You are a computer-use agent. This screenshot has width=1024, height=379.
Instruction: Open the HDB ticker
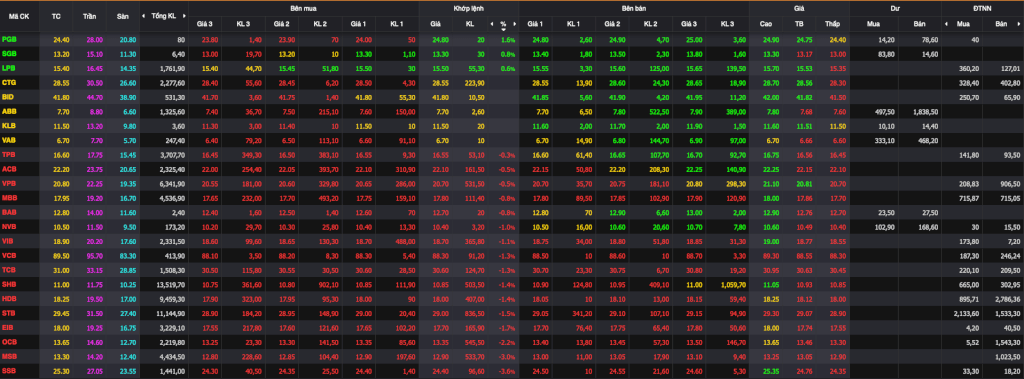9,298
